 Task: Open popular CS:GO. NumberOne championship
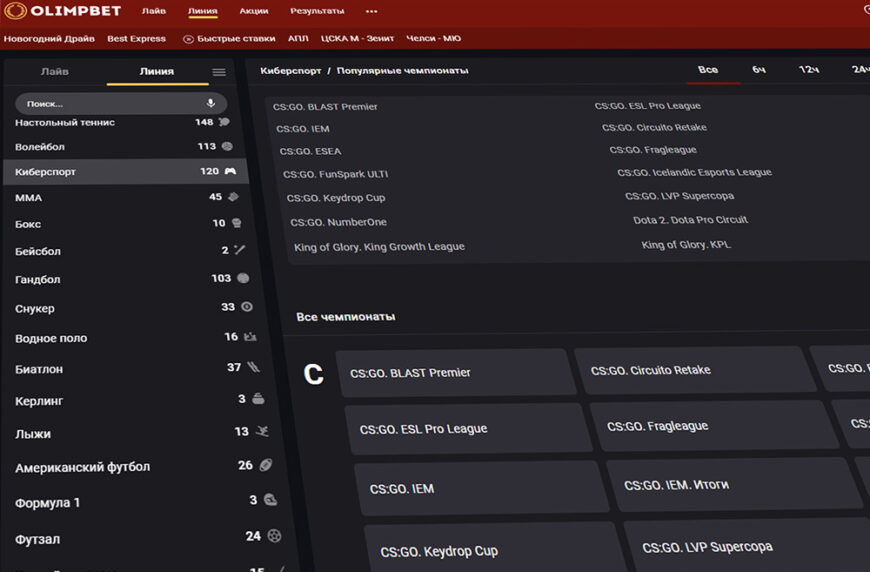(x=338, y=222)
